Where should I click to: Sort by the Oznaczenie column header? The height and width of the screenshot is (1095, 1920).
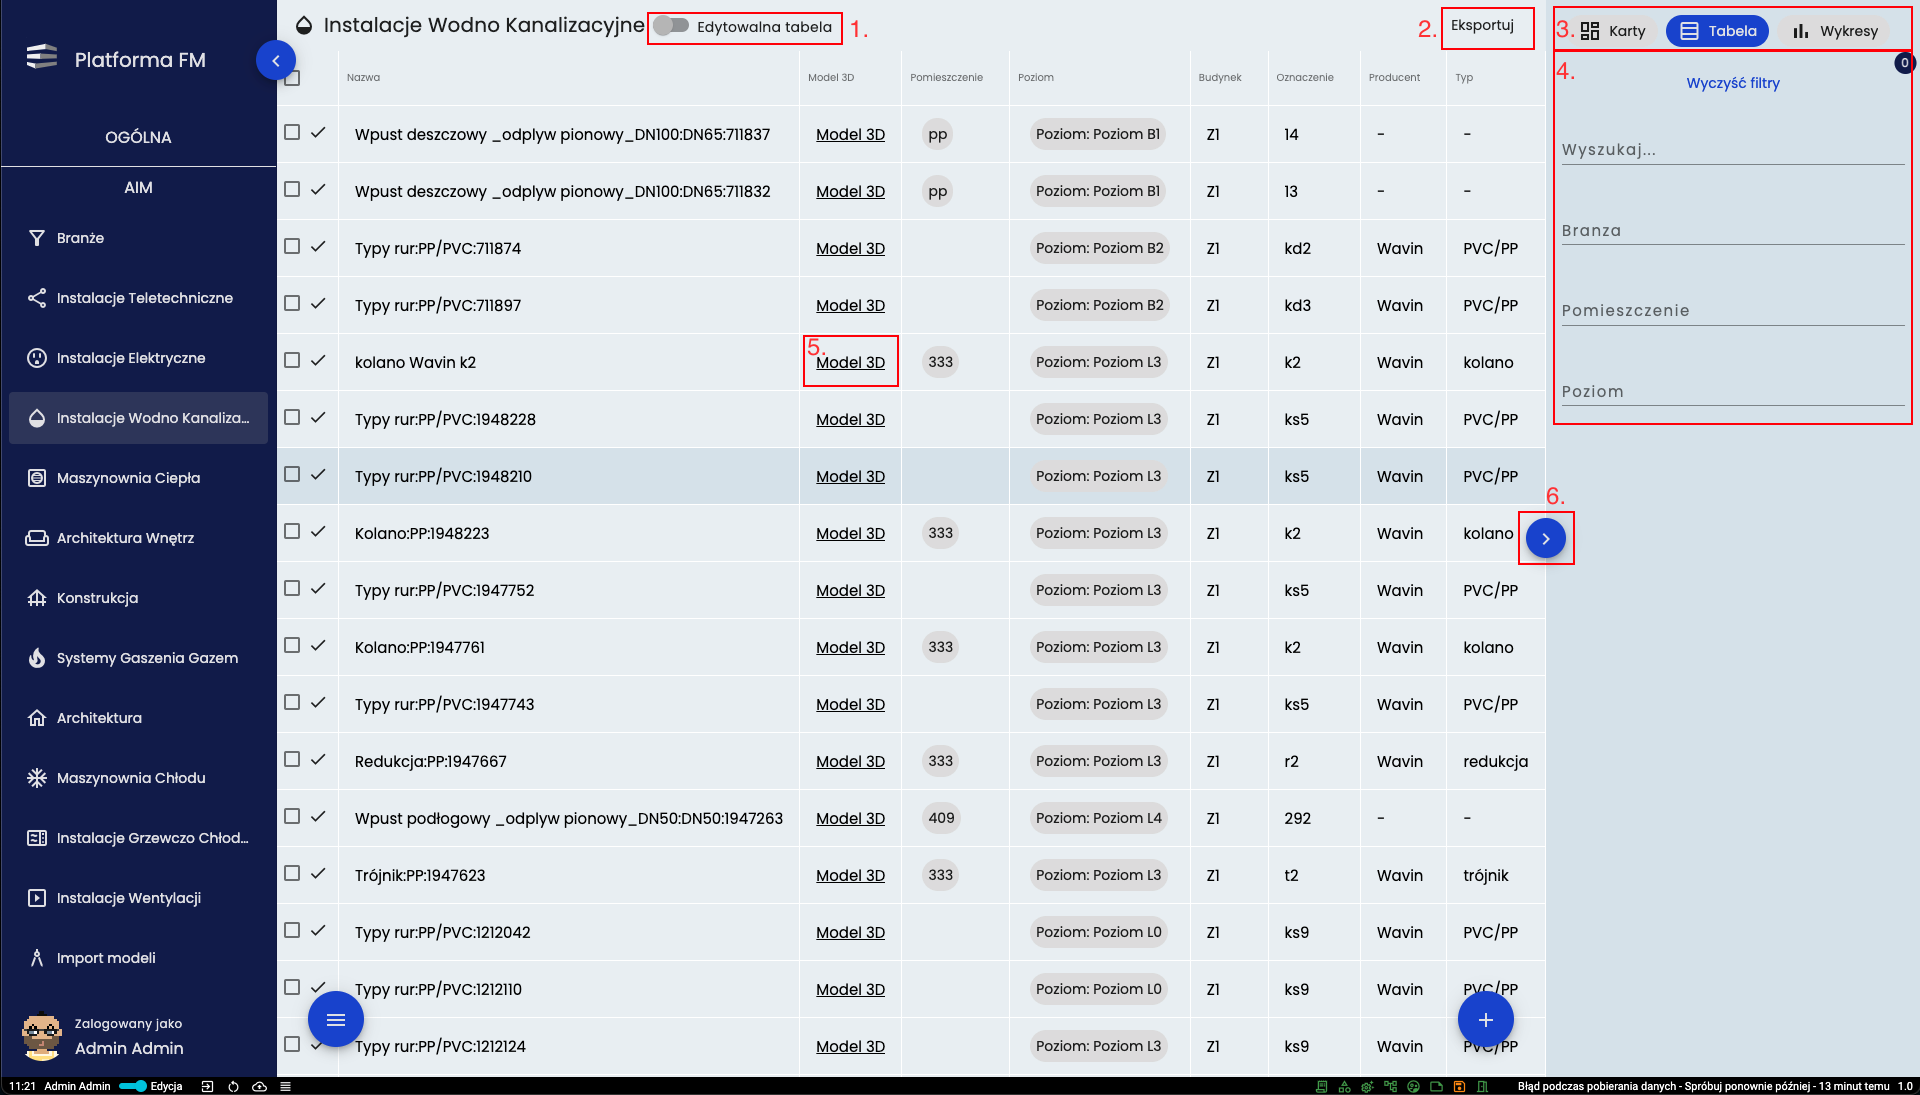point(1304,77)
